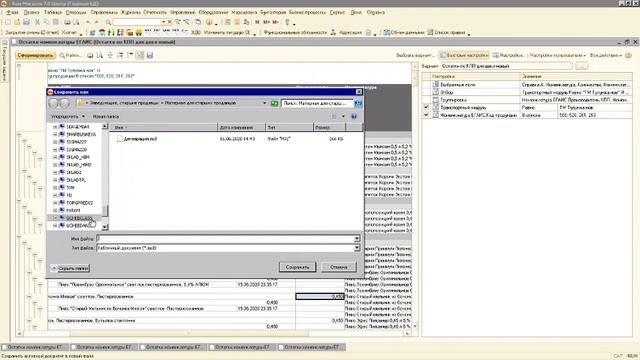Click into the file name input field
The height and width of the screenshot is (360, 640).
tap(225, 239)
